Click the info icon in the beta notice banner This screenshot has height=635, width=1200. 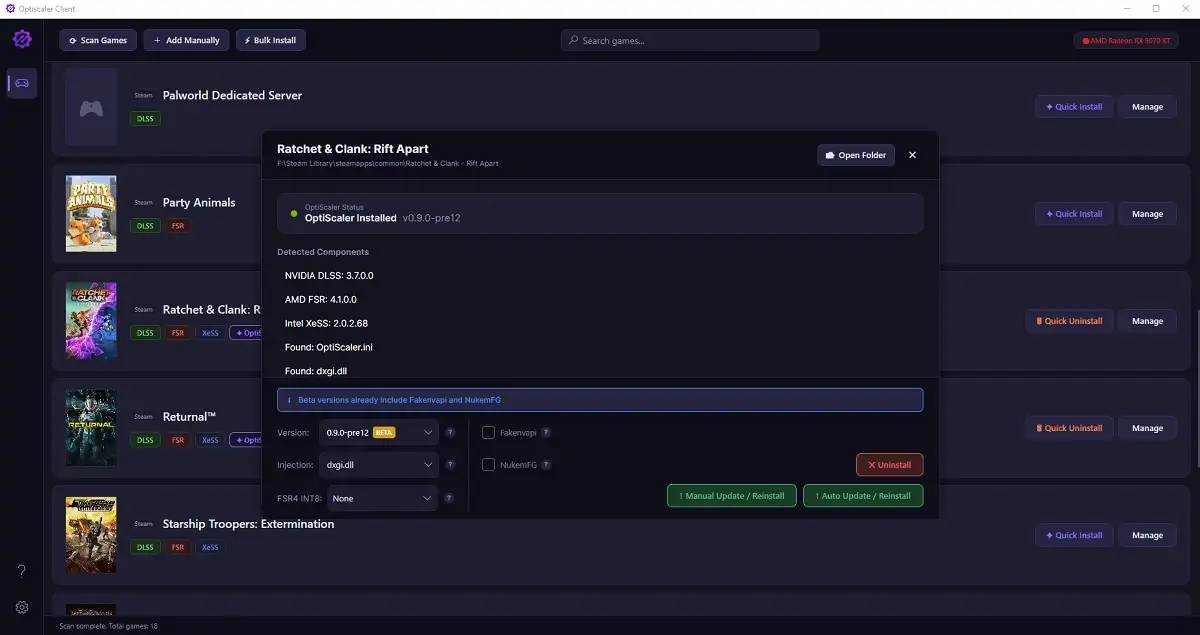(288, 400)
